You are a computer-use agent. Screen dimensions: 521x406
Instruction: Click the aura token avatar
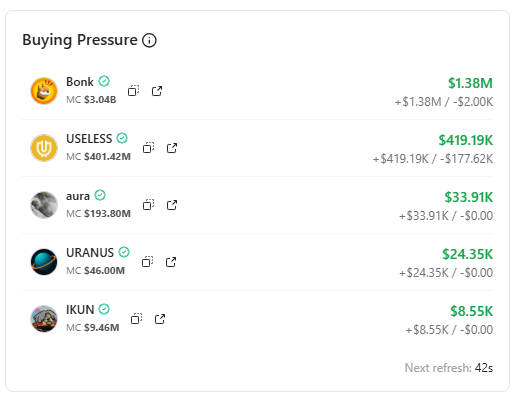click(x=44, y=205)
